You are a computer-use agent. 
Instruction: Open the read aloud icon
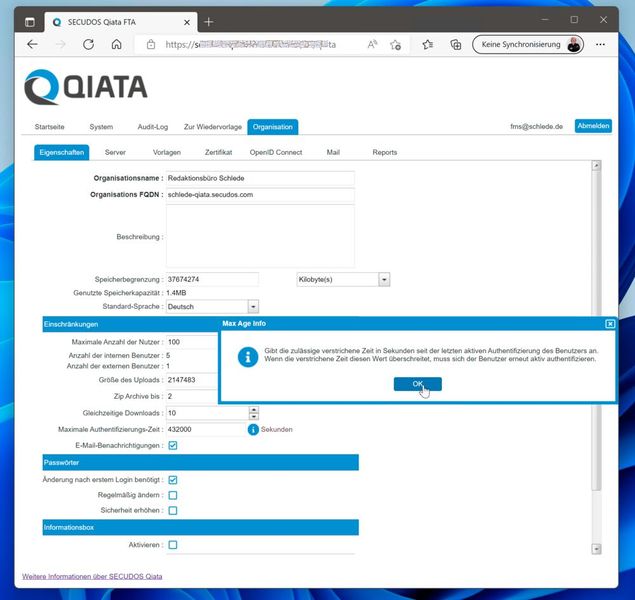coord(372,45)
